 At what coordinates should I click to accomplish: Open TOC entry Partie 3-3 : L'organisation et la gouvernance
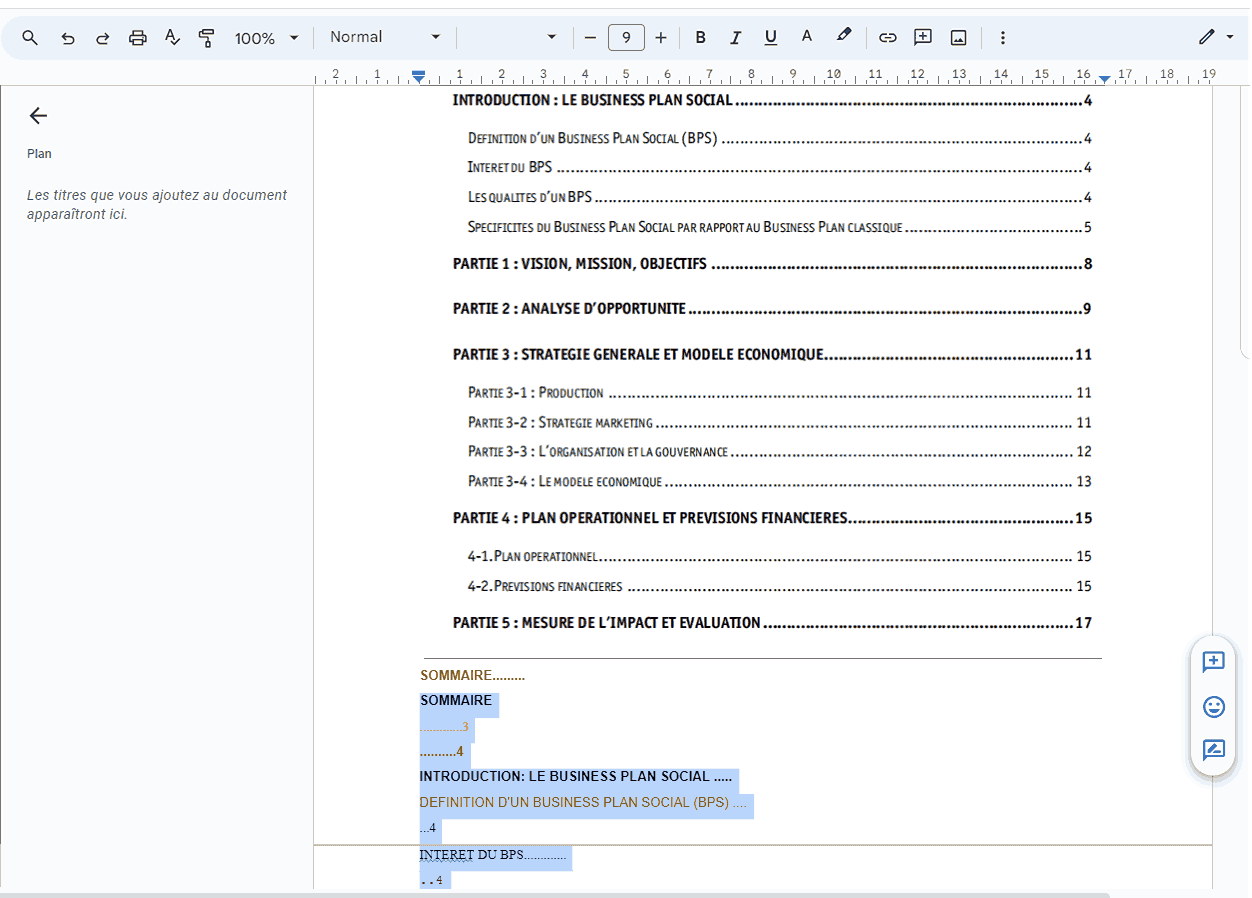[x=779, y=452]
